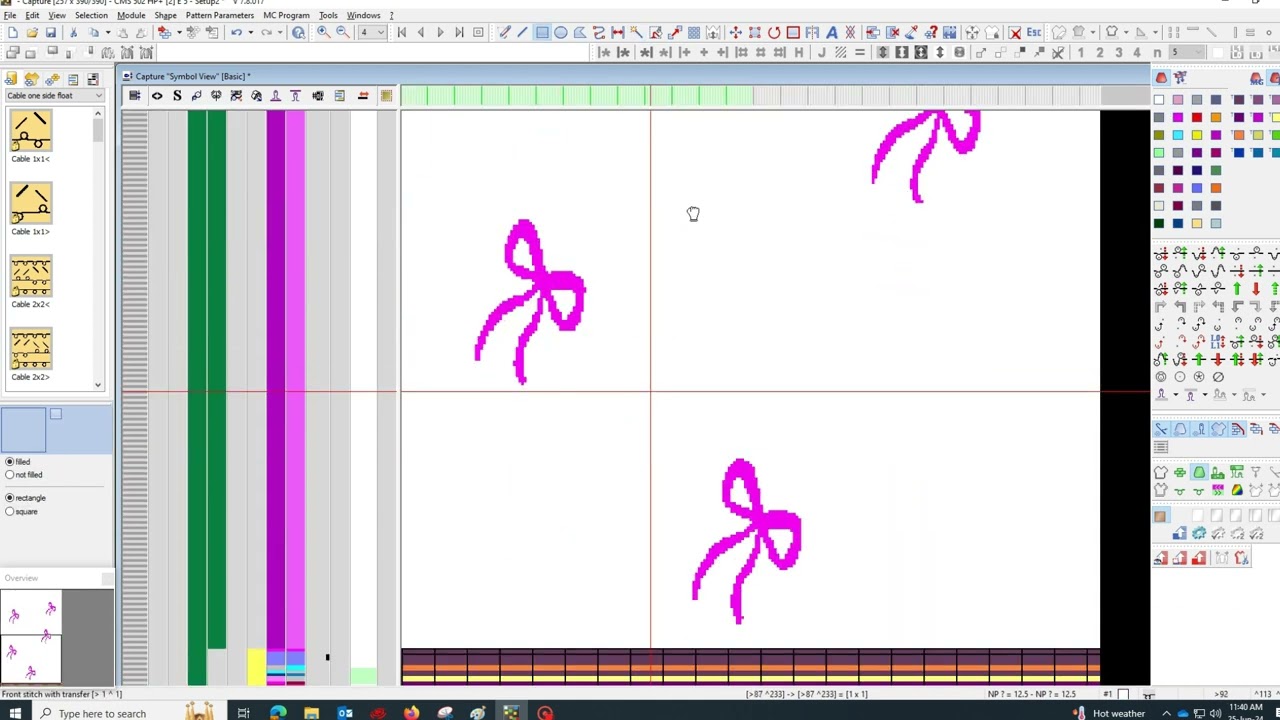Open the undo dropdown arrow
This screenshot has width=1280, height=720.
coord(250,33)
